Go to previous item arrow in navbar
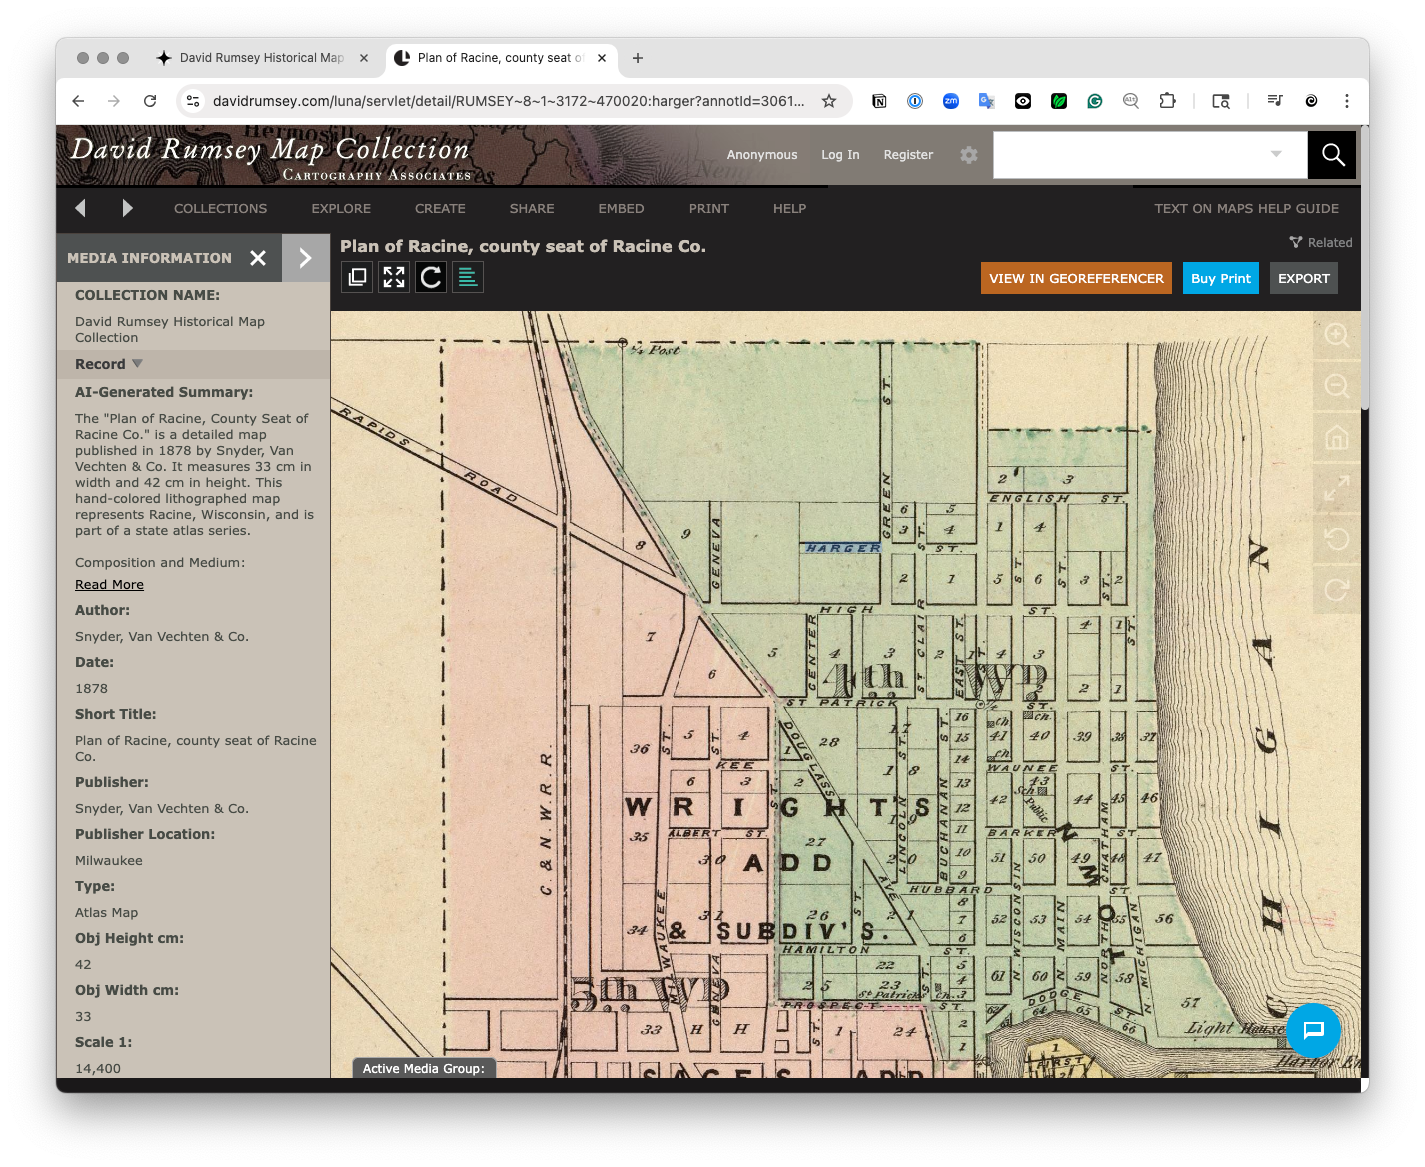Image resolution: width=1425 pixels, height=1167 pixels. click(x=81, y=208)
